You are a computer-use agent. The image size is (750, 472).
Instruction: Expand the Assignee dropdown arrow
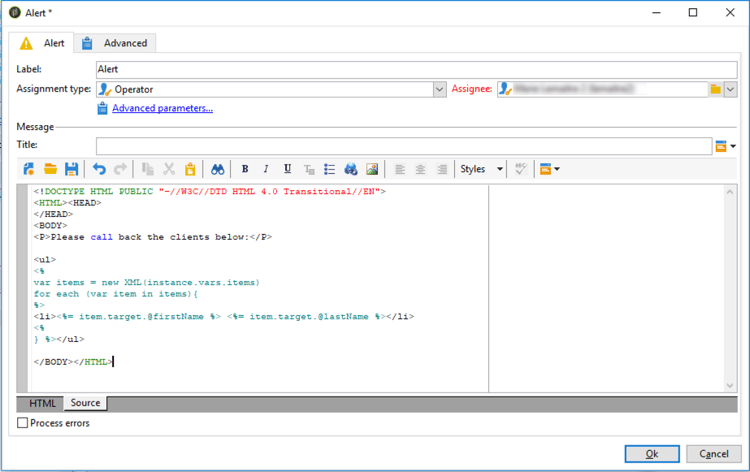730,90
